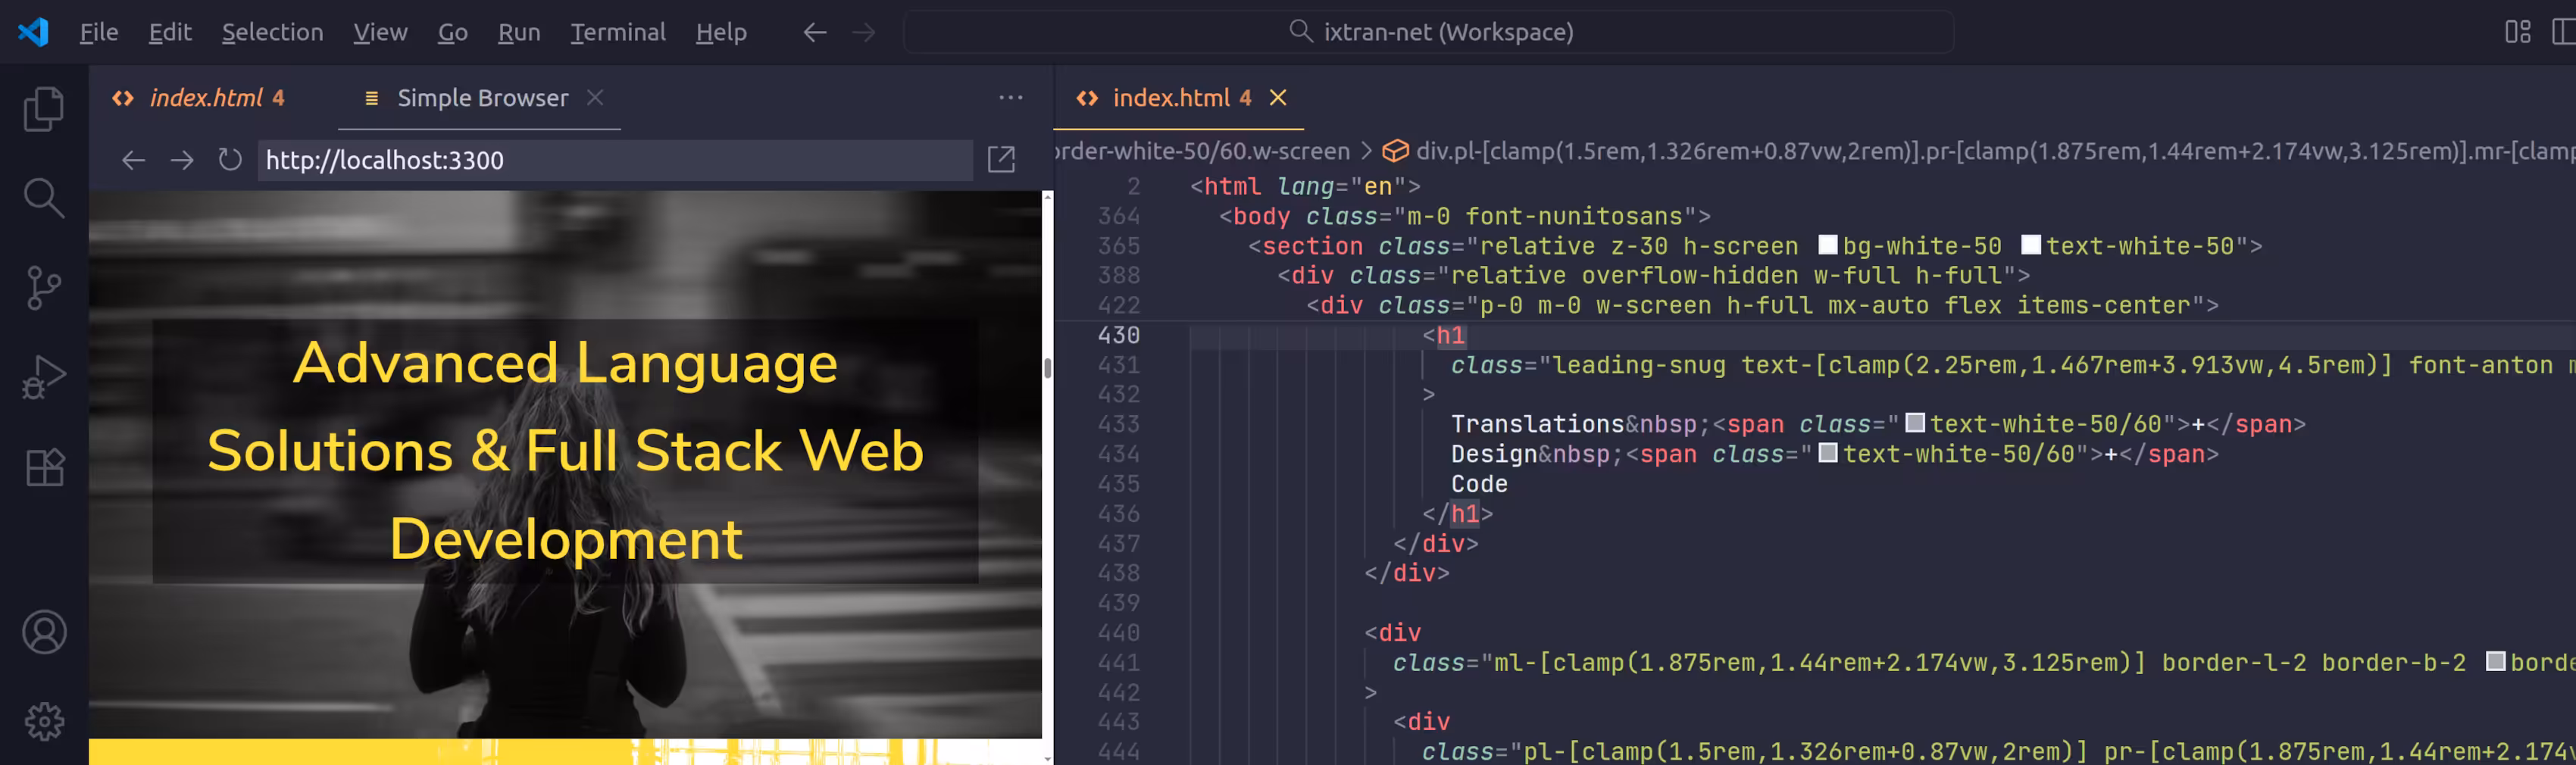Switch to the Simple Browser tab

point(481,98)
